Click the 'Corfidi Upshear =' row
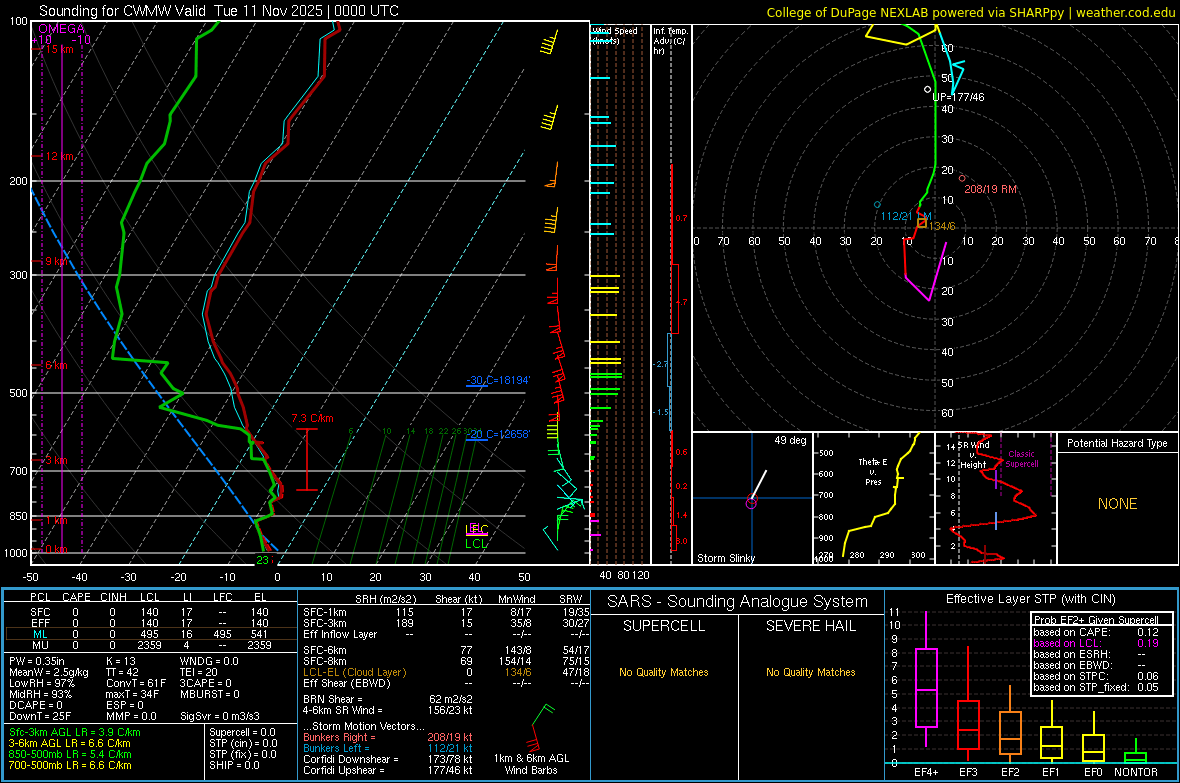This screenshot has height=783, width=1180. coord(387,770)
